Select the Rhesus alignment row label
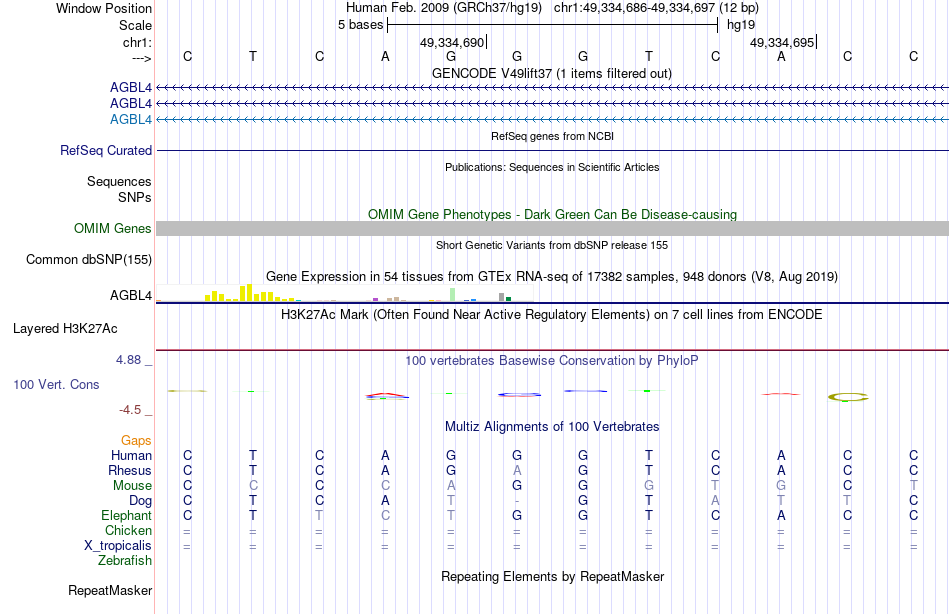950x614 pixels. pyautogui.click(x=130, y=470)
